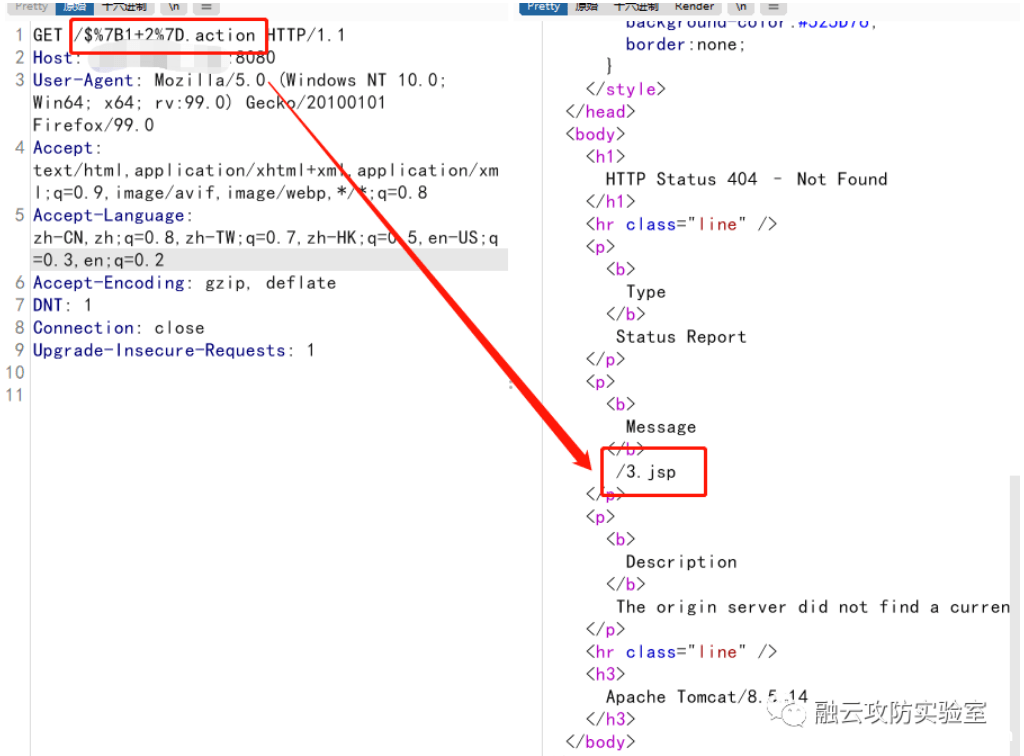Screen dimensions: 1024x756
Task: Switch response view to Pretty tab
Action: tap(543, 7)
